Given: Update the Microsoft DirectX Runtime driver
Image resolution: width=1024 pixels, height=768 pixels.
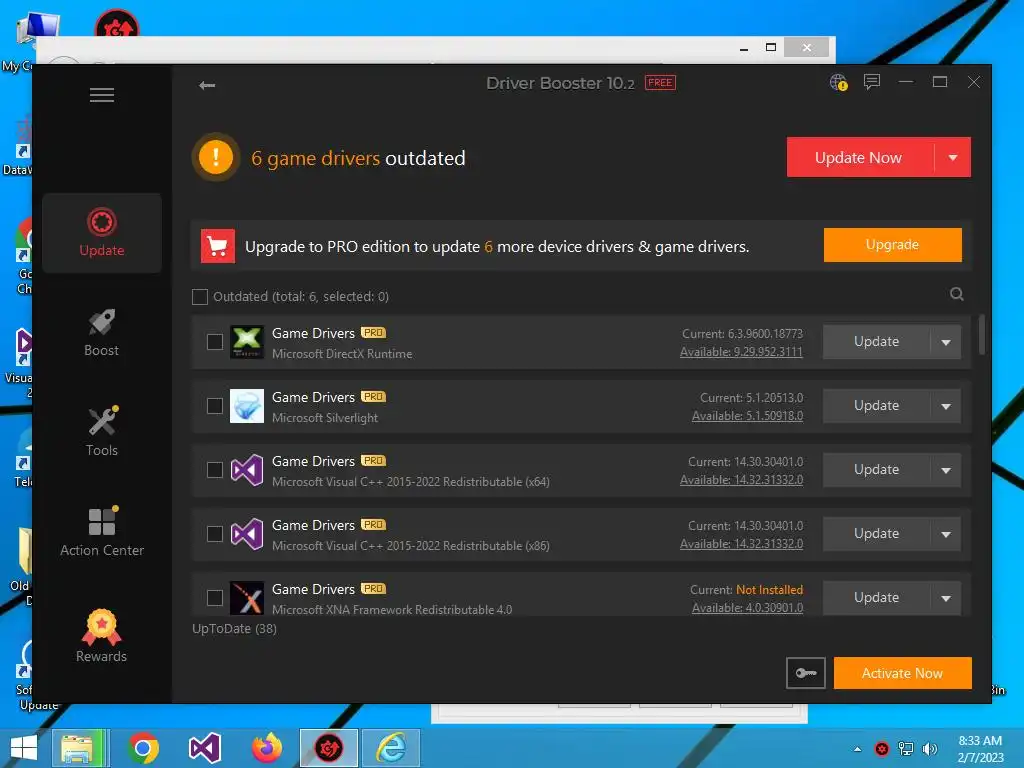Looking at the screenshot, I should (x=876, y=342).
